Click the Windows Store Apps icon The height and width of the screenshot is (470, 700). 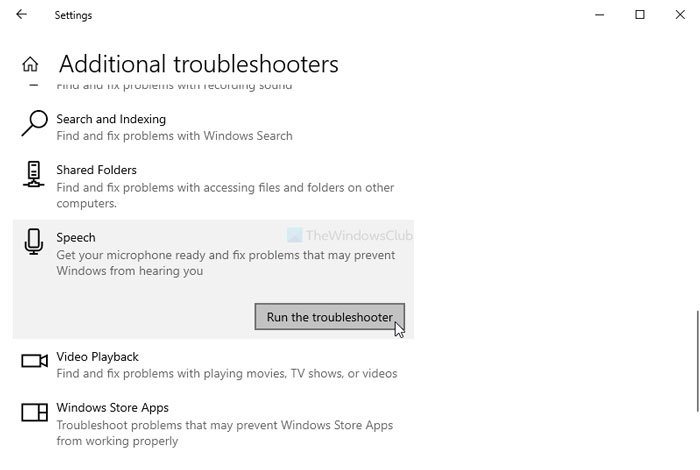tap(34, 412)
